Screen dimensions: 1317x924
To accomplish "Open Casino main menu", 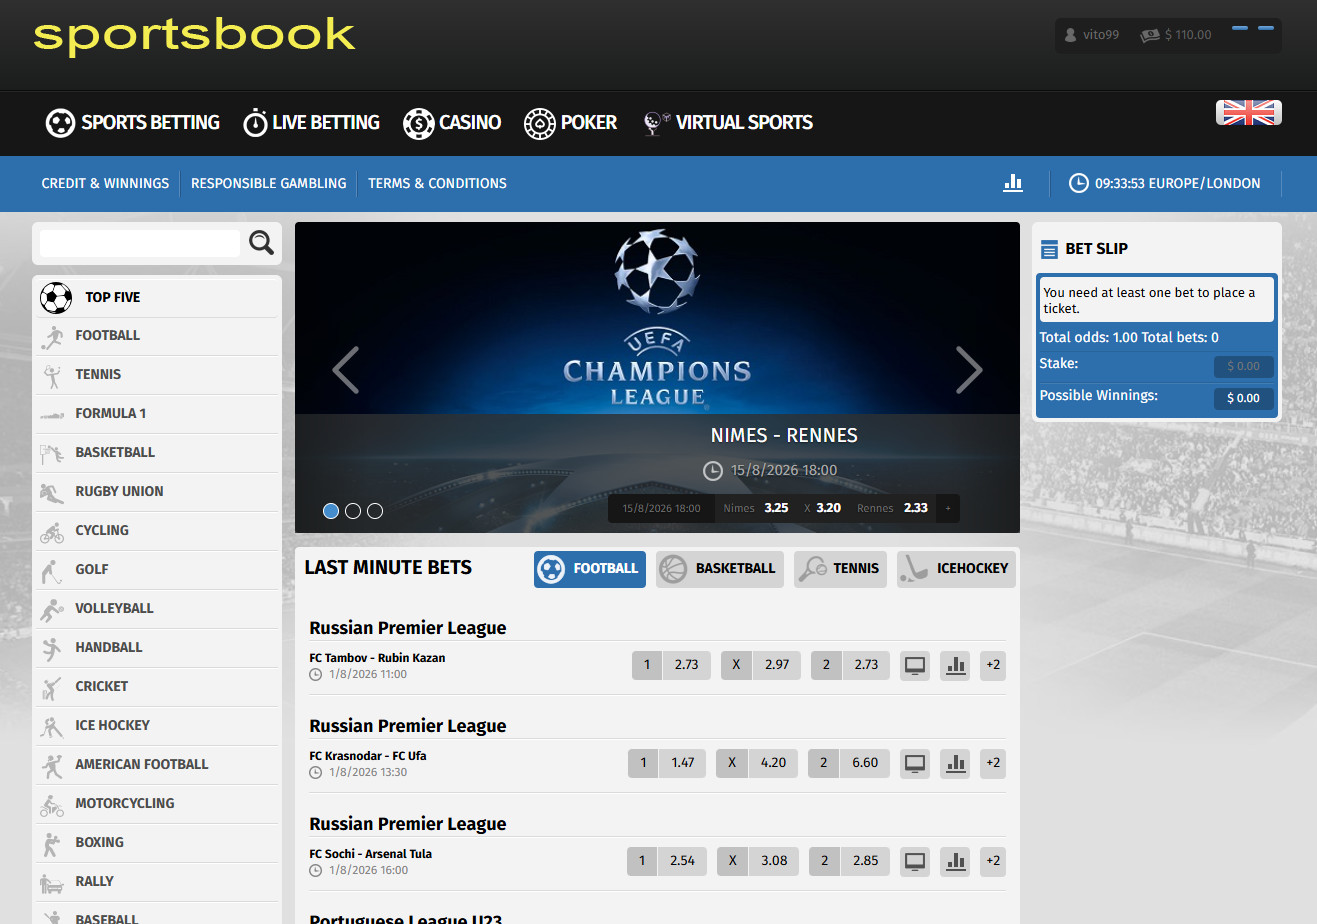I will (452, 123).
